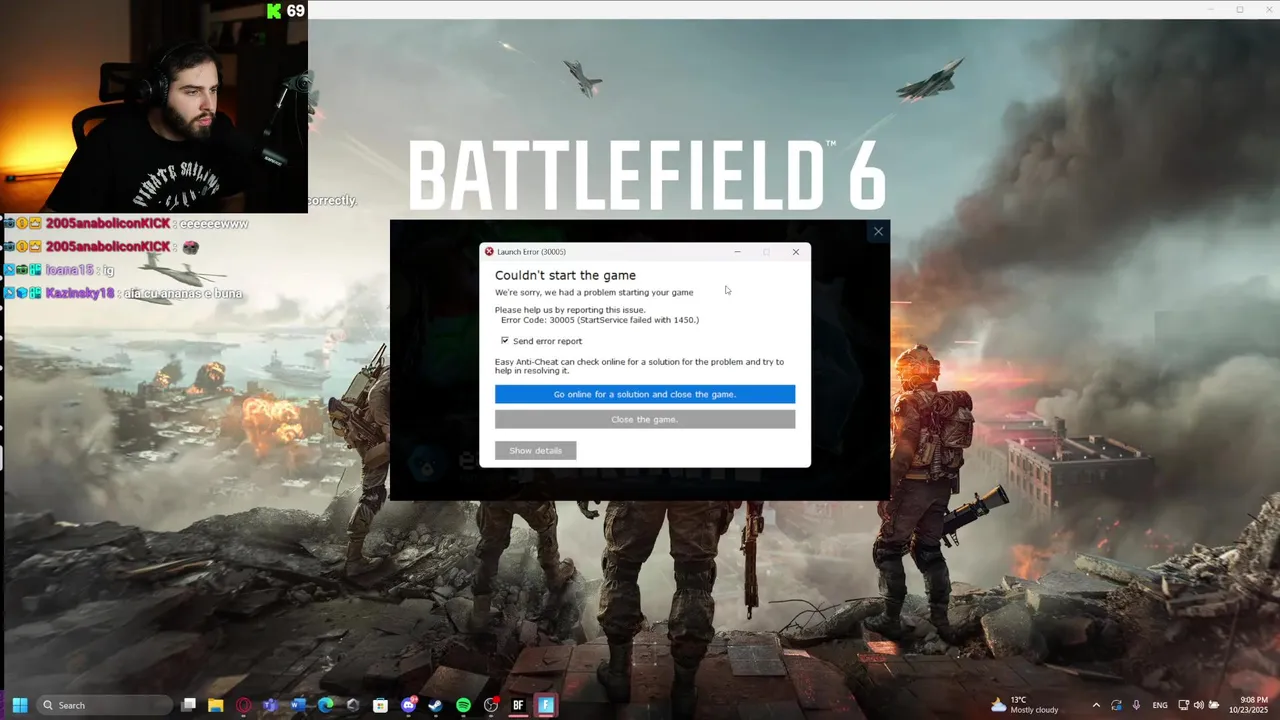Click the Kick logo on stream overlay
This screenshot has height=720, width=1280.
(x=274, y=11)
